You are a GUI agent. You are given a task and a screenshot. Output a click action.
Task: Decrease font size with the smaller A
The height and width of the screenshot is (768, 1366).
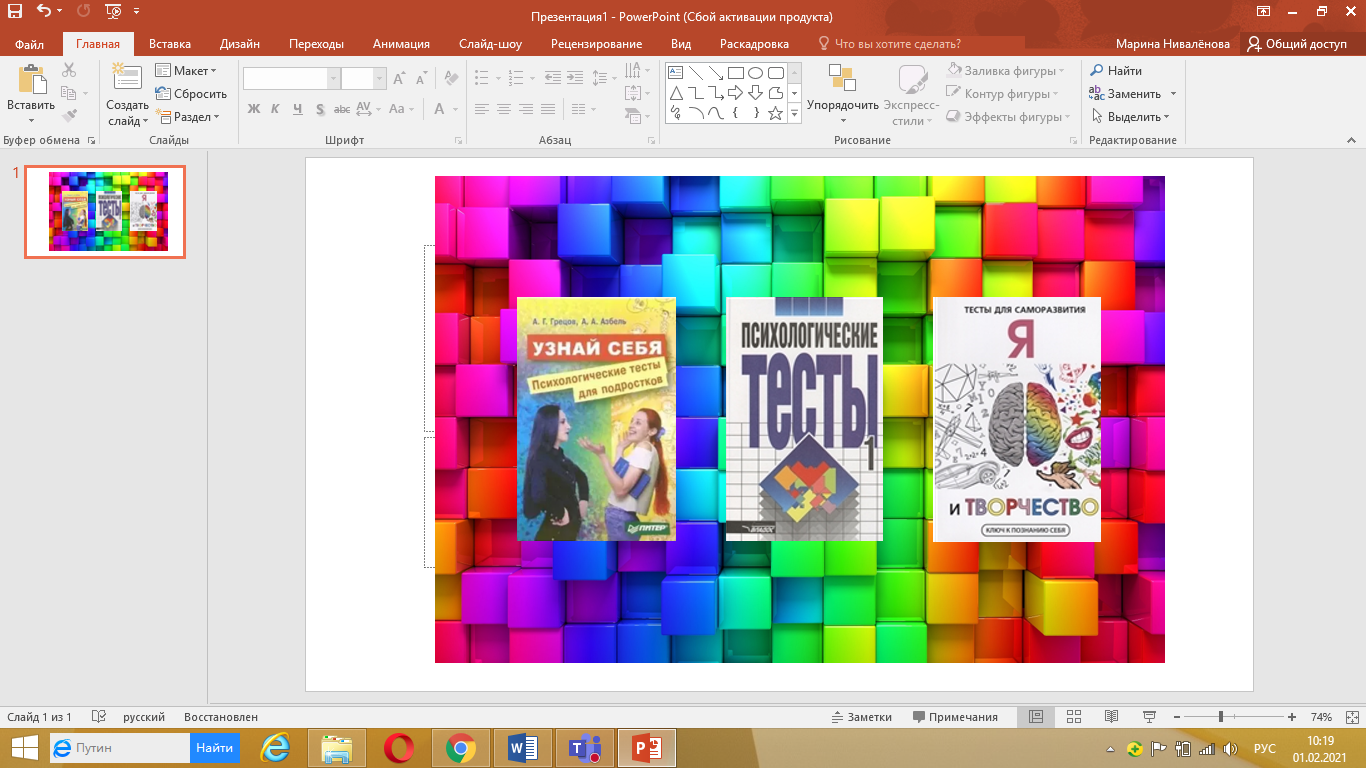(x=420, y=78)
